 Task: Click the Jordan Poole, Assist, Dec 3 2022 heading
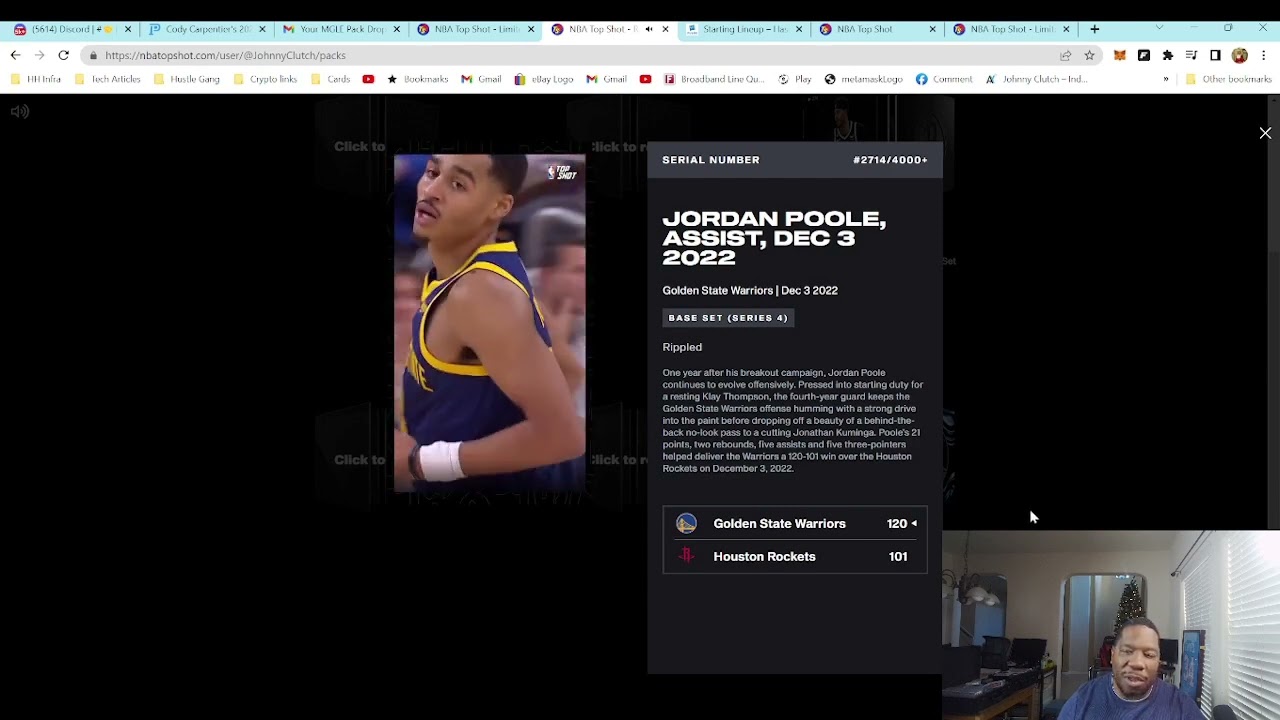point(774,238)
